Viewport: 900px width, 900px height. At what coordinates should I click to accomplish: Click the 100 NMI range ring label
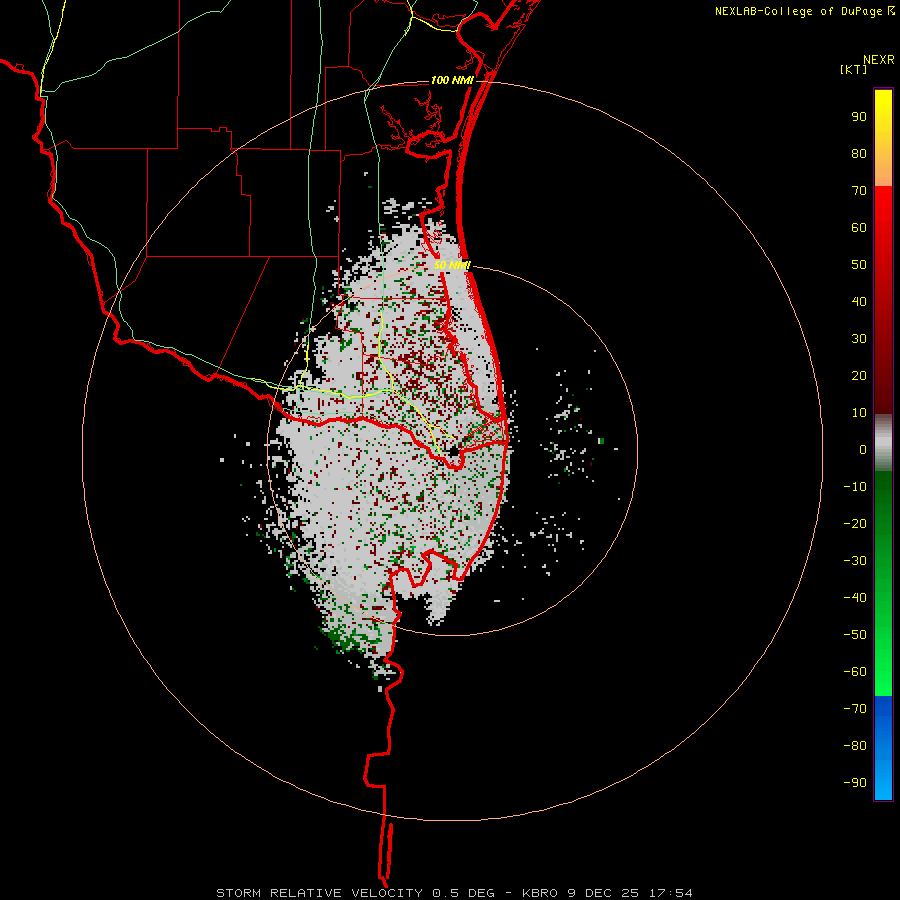click(x=452, y=80)
